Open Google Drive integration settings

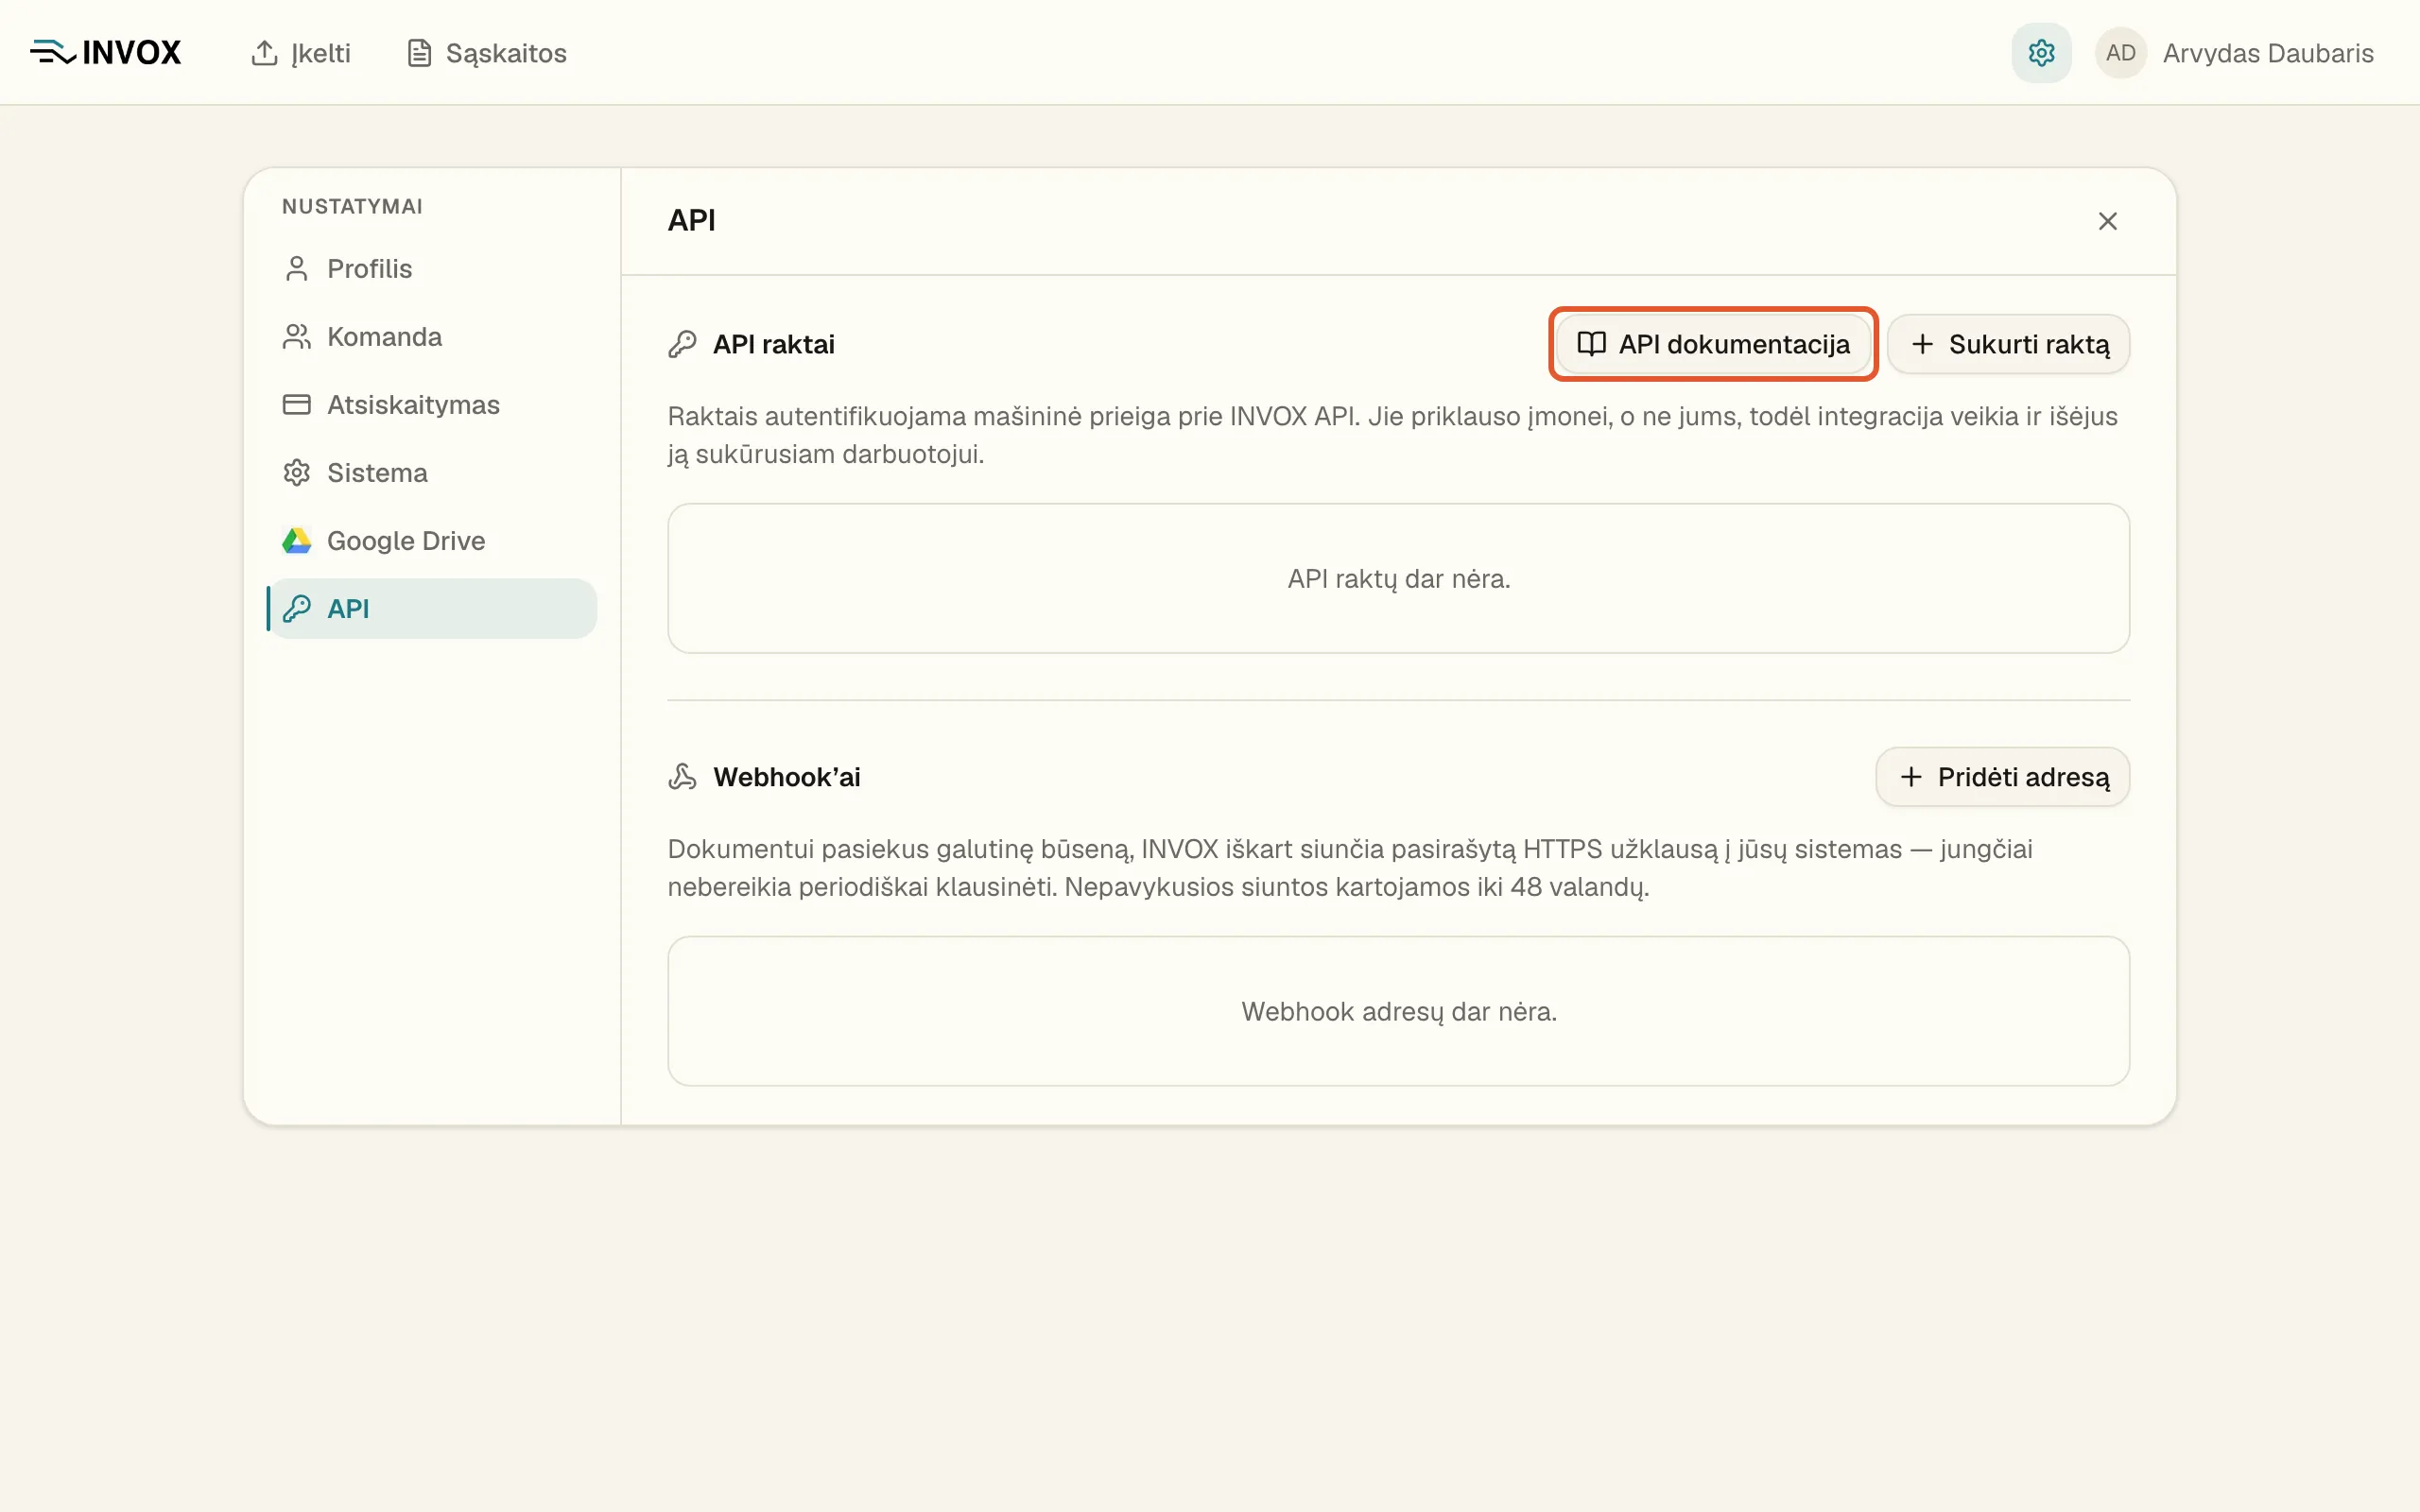click(x=433, y=541)
